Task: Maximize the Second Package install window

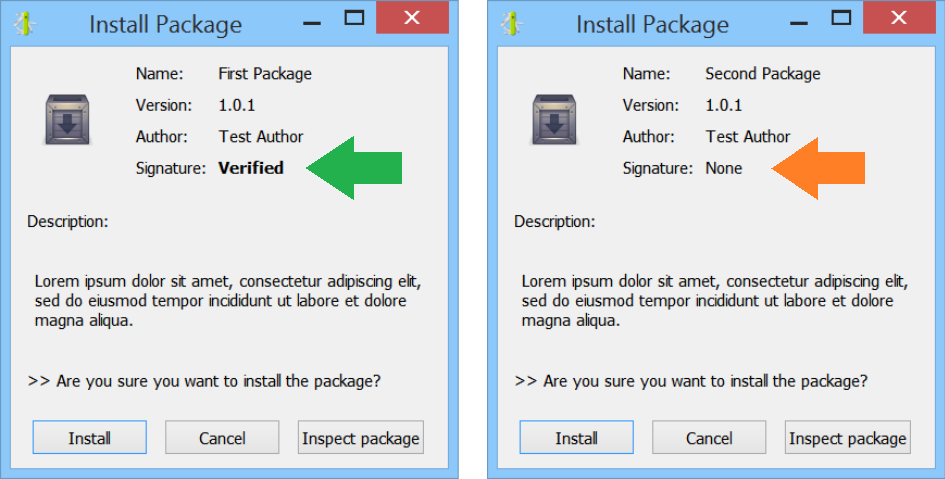Action: (841, 17)
